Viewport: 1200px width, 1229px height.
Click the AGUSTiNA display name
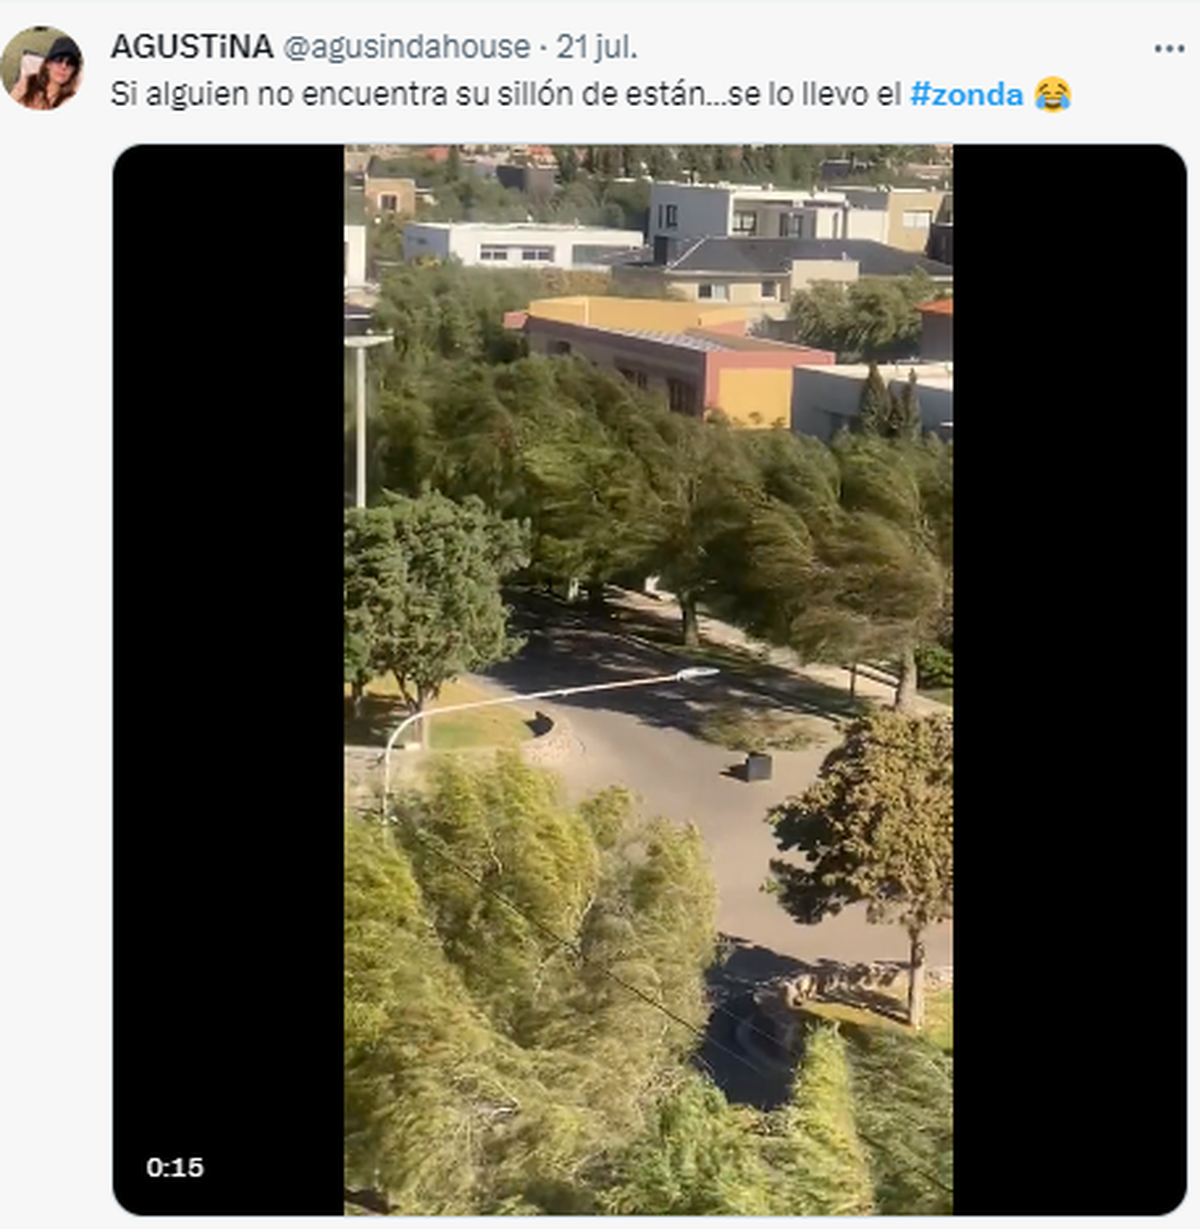tap(191, 46)
